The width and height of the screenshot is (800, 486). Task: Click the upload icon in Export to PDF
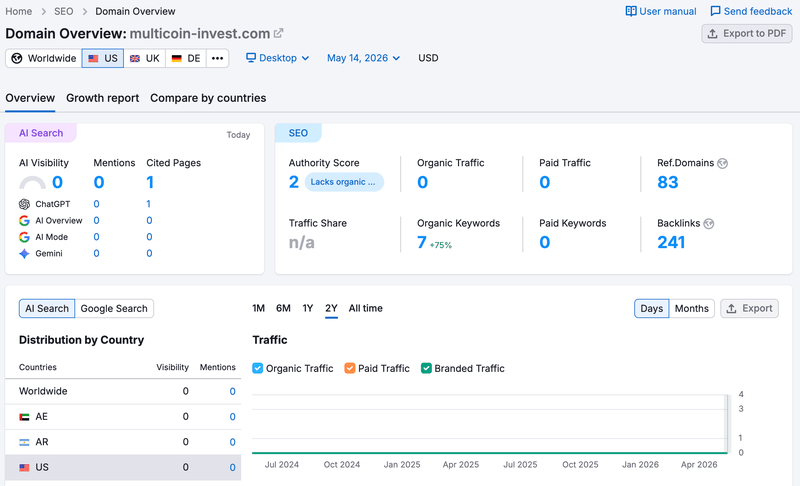713,34
